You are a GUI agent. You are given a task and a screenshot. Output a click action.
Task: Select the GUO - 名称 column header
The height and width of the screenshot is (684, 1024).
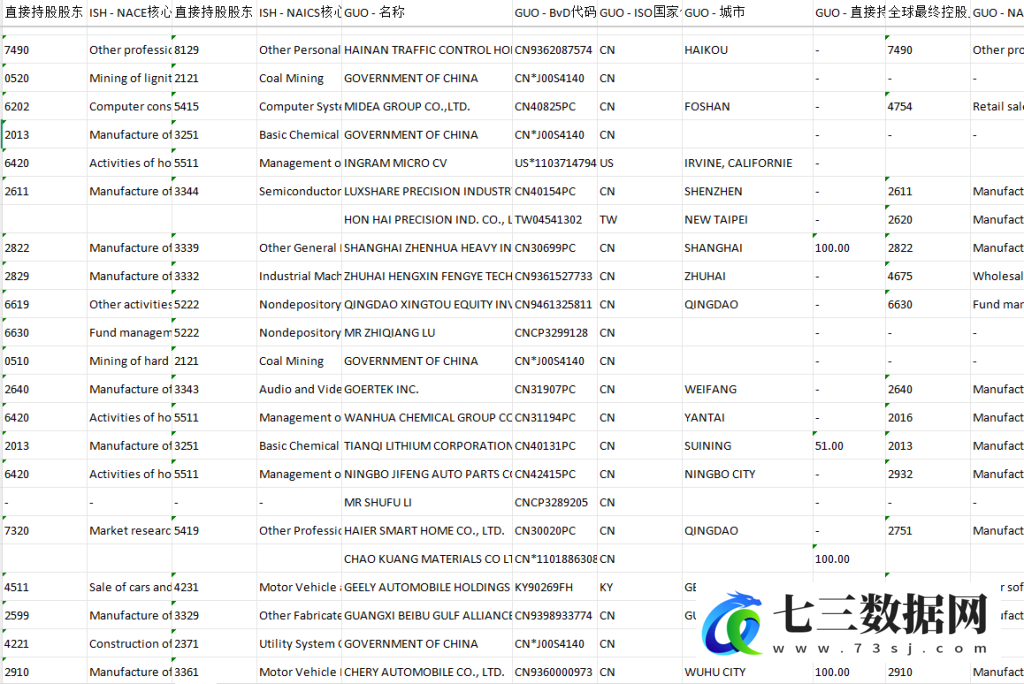[427, 12]
